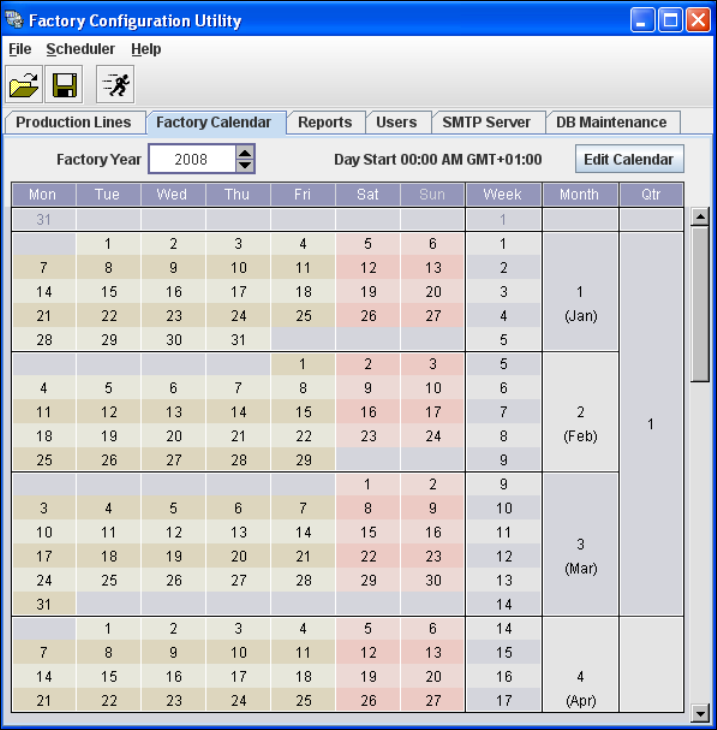Maximize the Factory Configuration Utility window
The height and width of the screenshot is (730, 717).
pyautogui.click(x=670, y=20)
